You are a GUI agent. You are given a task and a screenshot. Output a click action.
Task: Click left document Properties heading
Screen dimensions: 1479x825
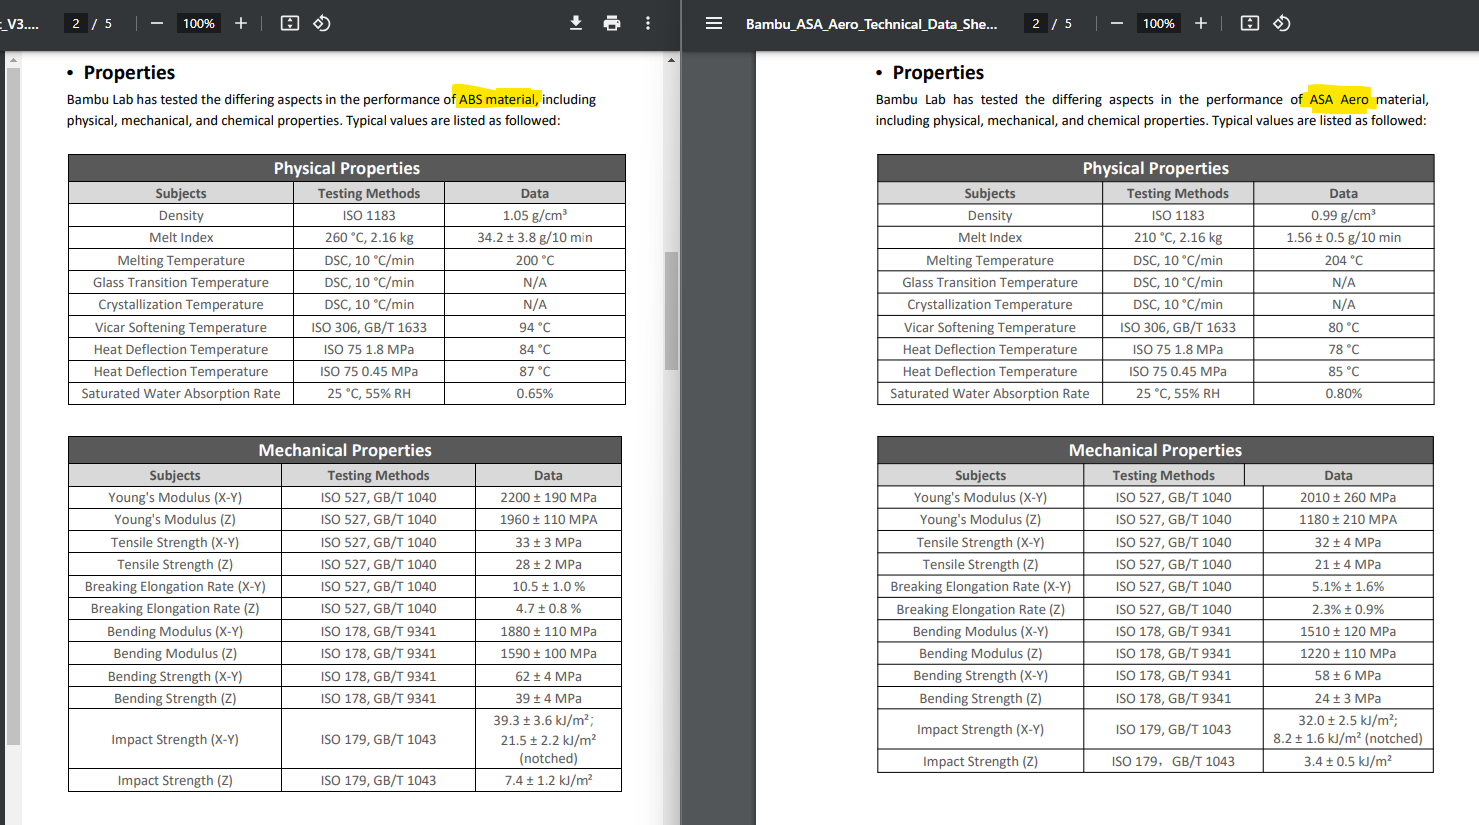pos(129,72)
